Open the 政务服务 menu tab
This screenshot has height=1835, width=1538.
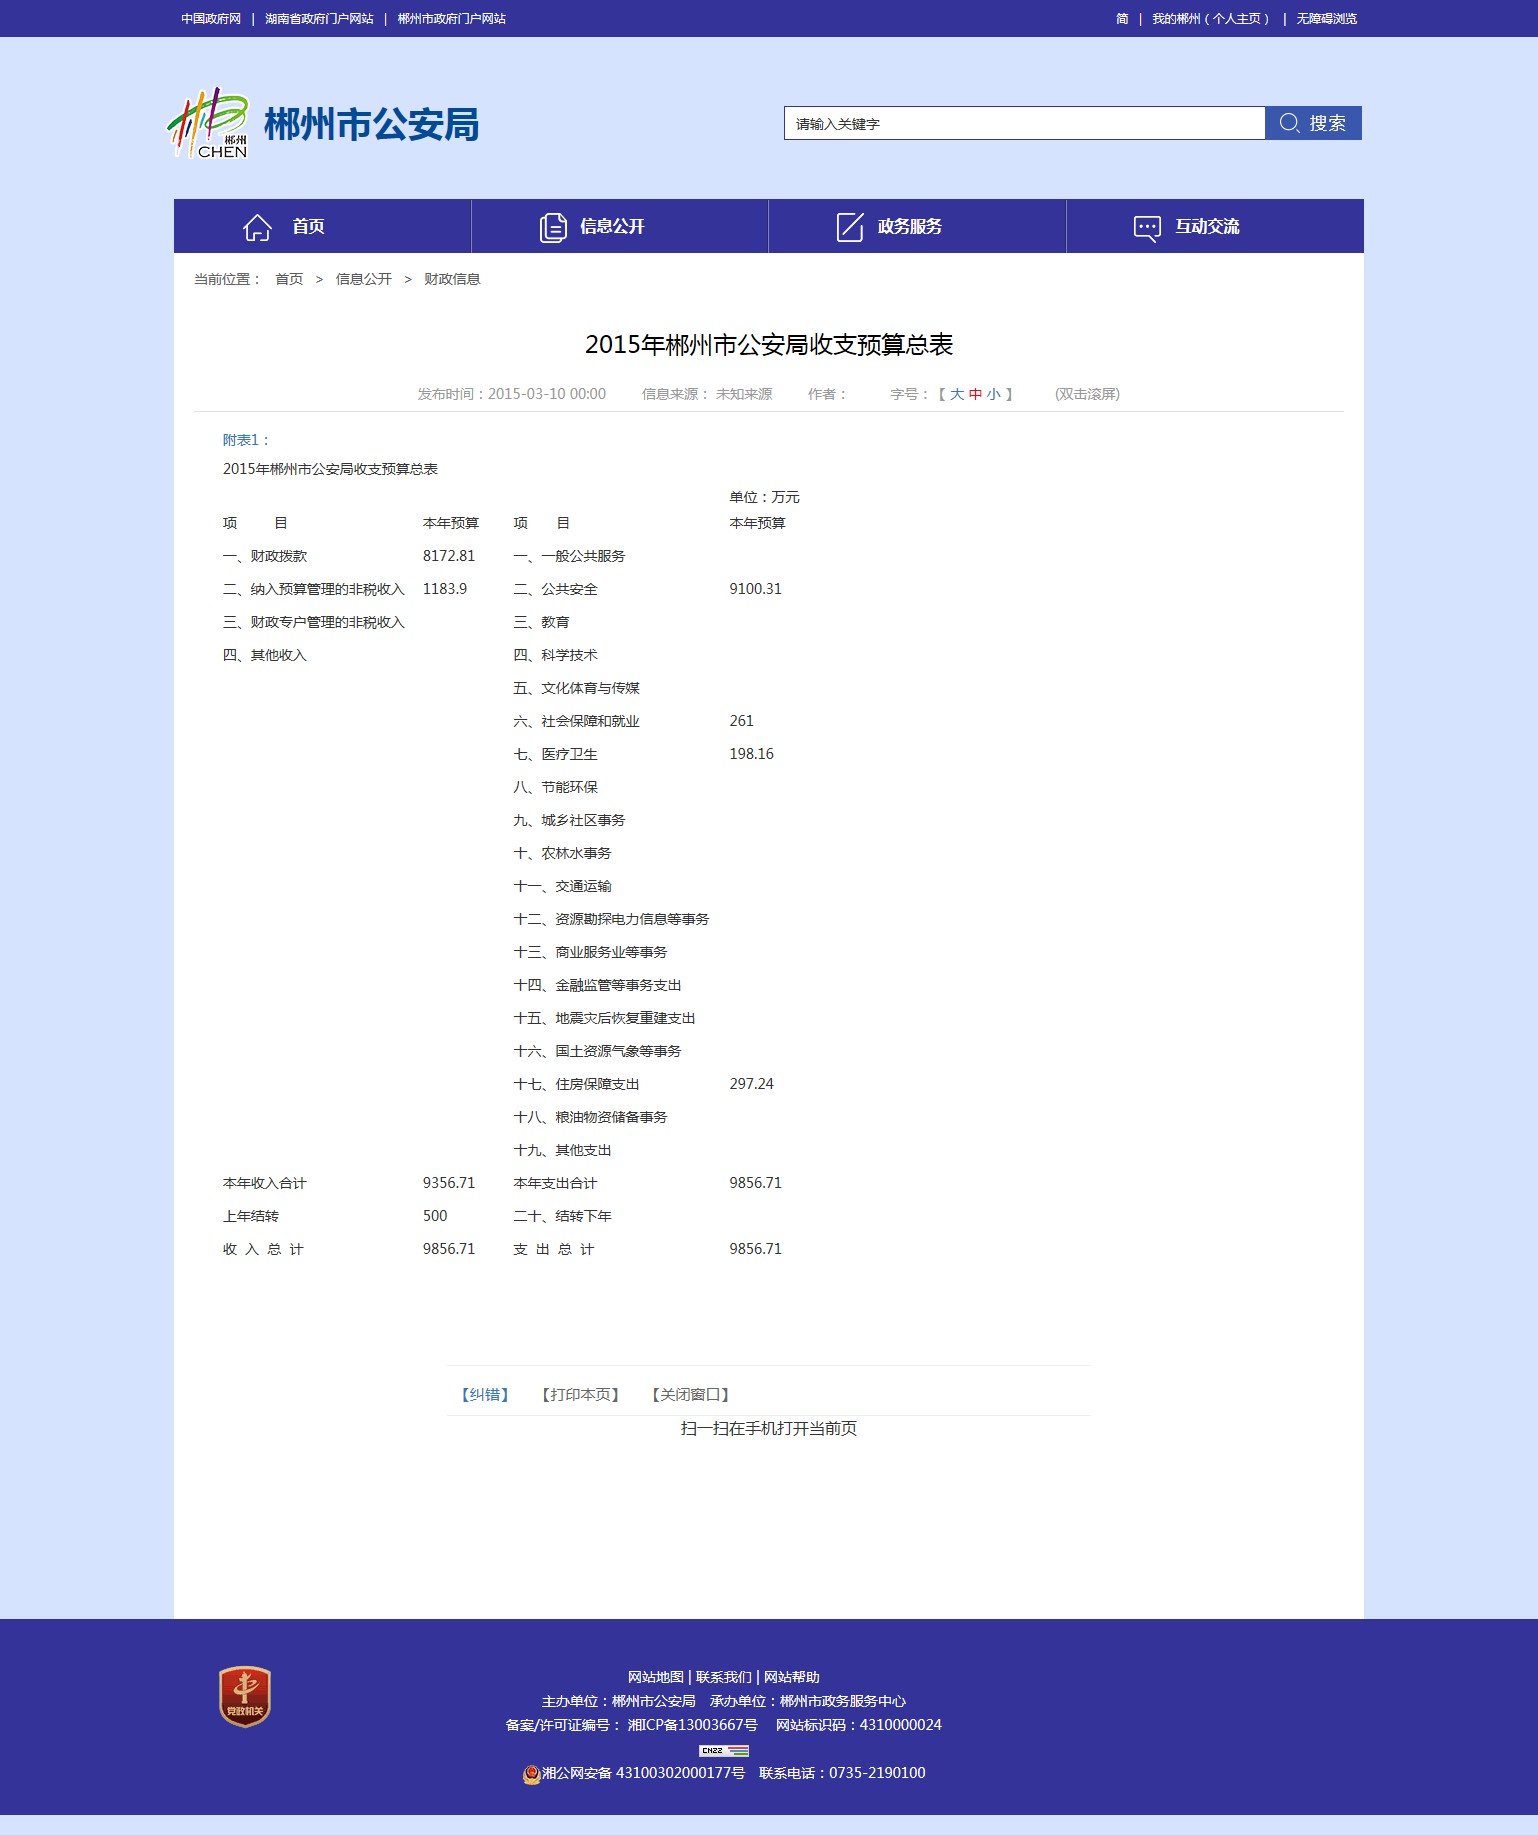pos(909,227)
